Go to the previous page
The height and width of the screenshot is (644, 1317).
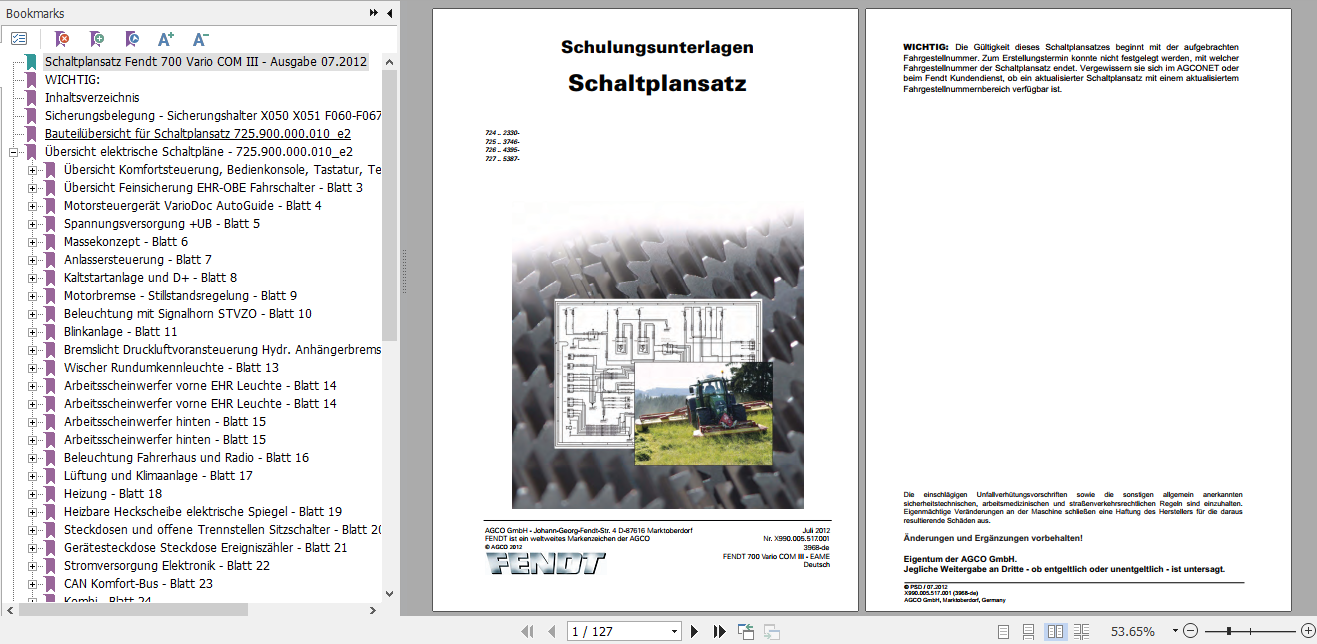point(551,631)
